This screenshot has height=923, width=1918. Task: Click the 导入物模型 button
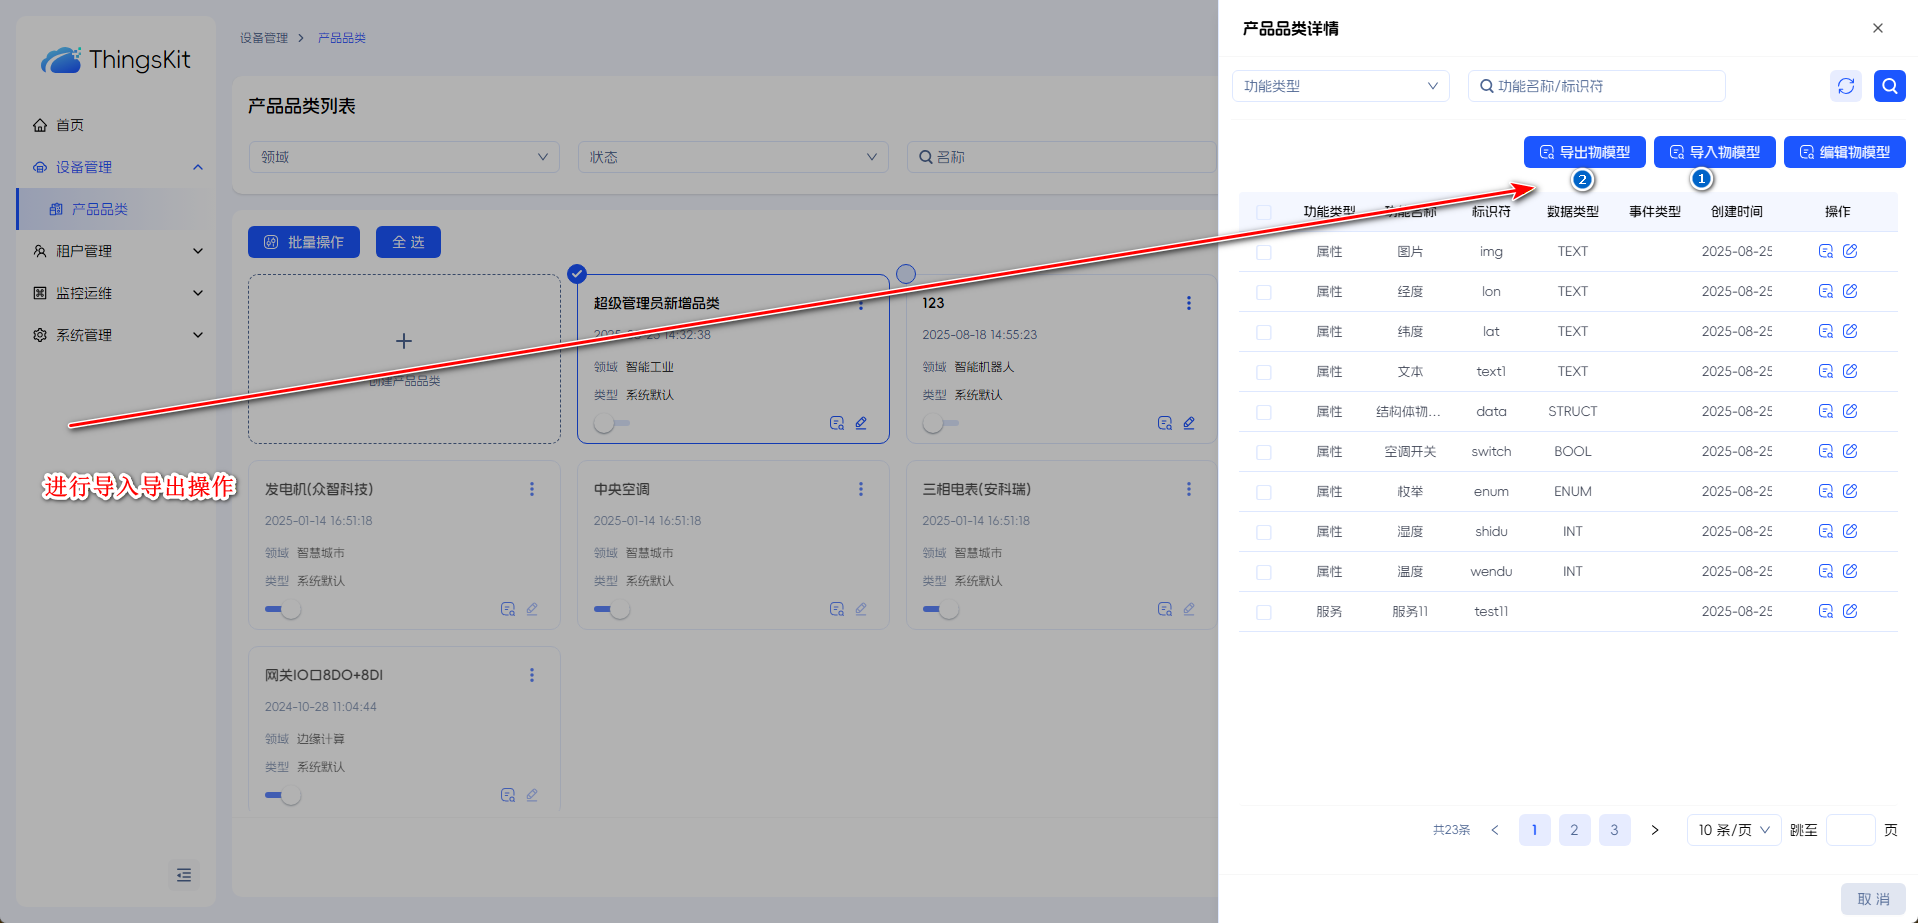1714,152
